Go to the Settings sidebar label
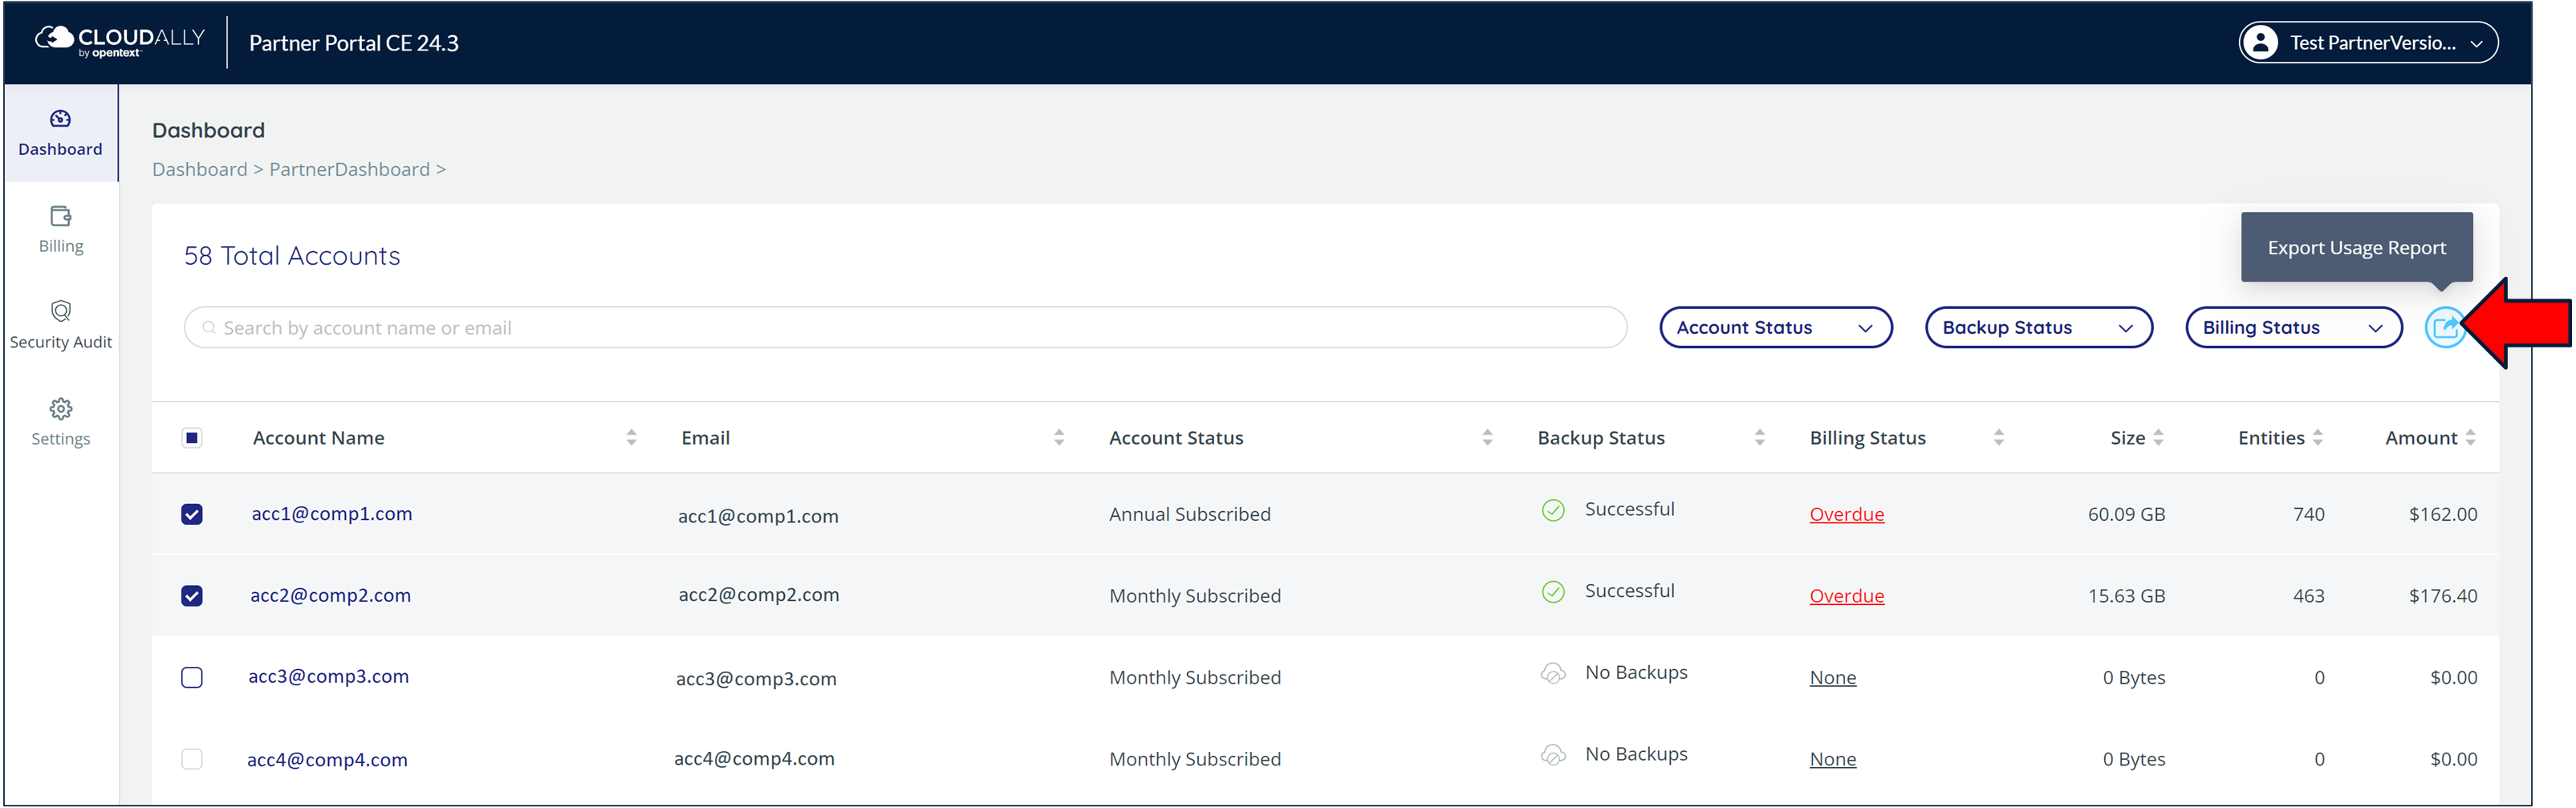 (60, 439)
